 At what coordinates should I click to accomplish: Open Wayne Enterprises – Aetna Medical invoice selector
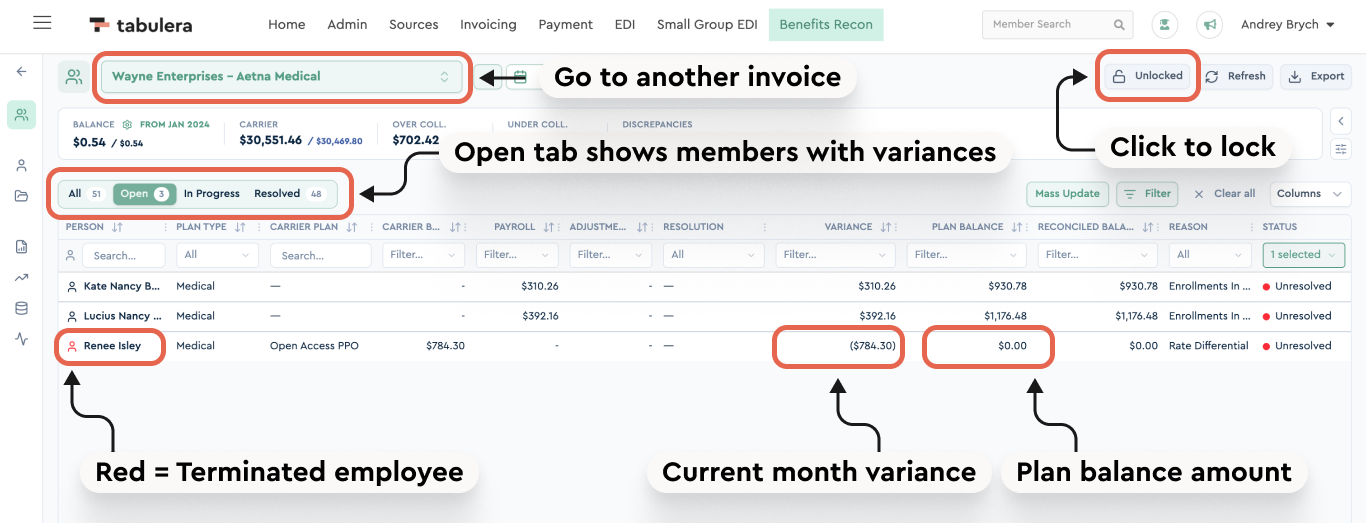pos(282,76)
